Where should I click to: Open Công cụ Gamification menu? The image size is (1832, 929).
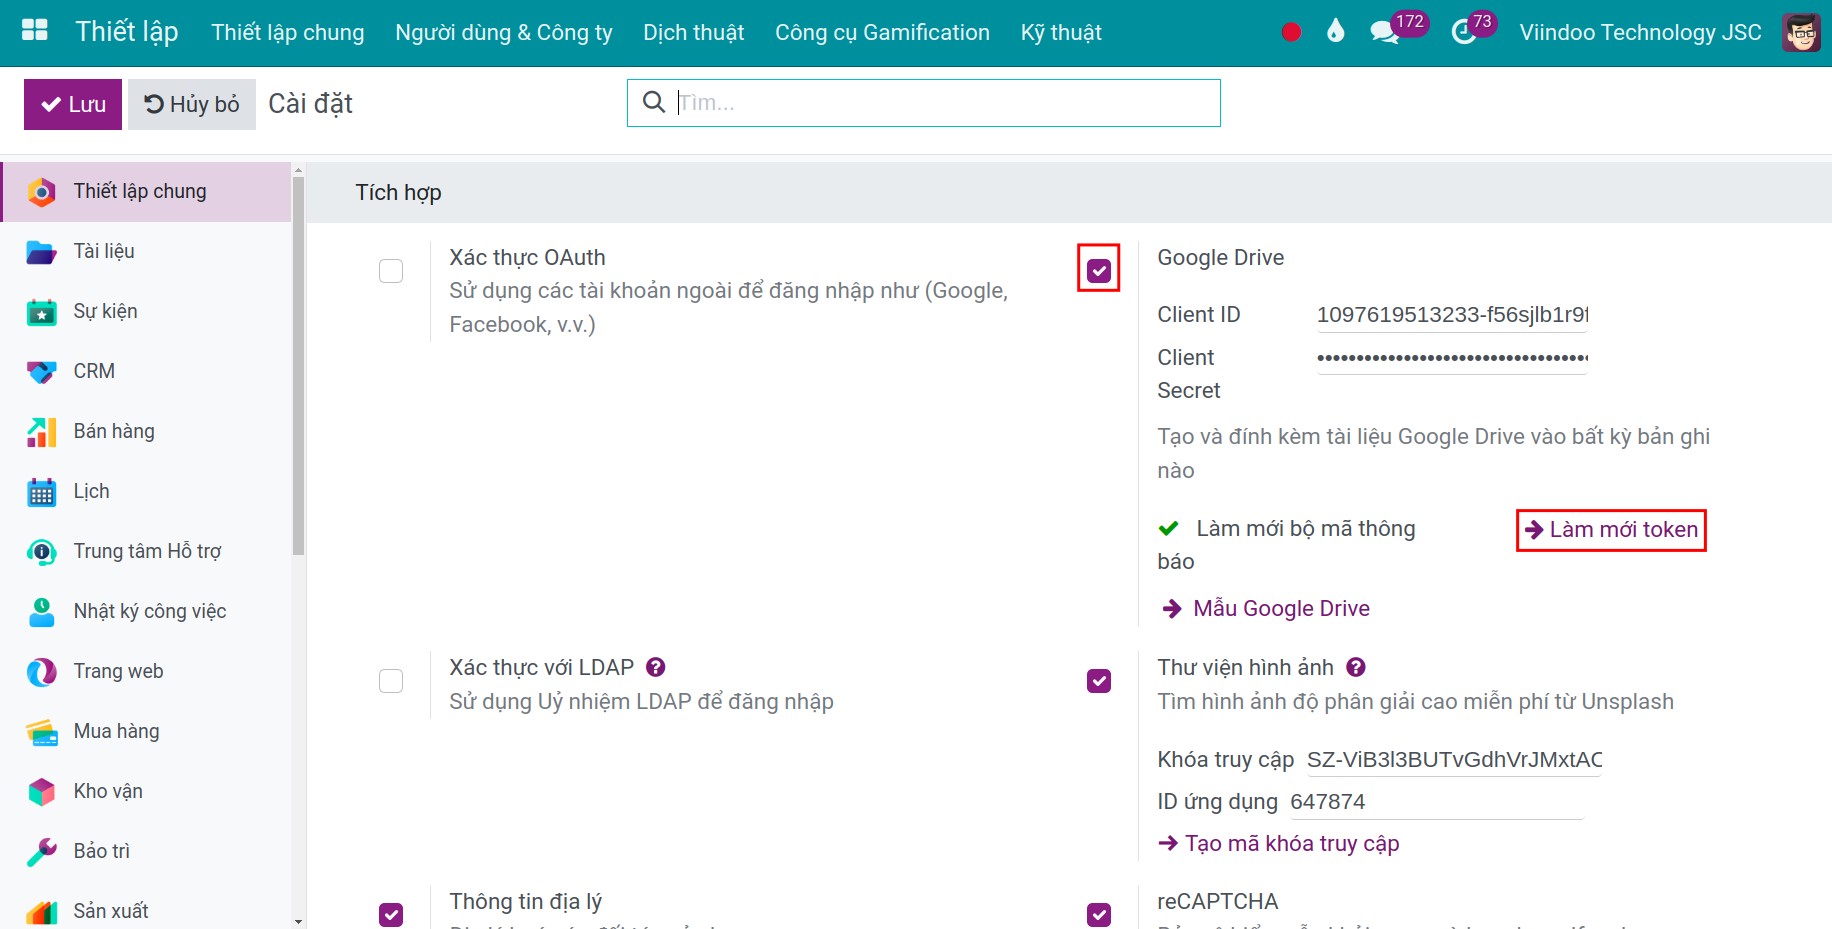pyautogui.click(x=882, y=32)
